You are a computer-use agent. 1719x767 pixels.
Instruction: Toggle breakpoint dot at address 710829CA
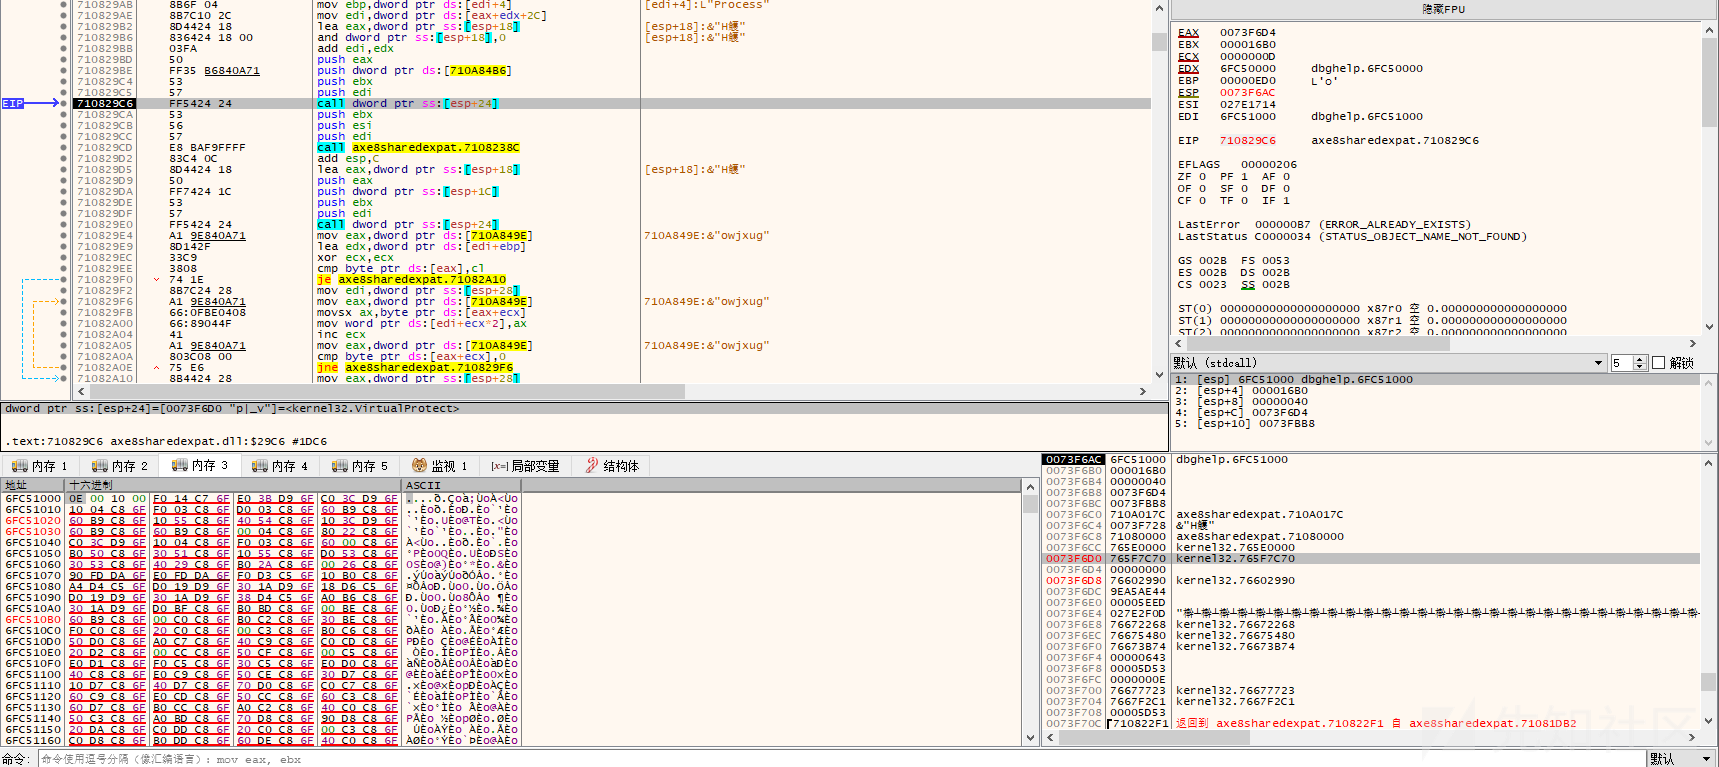64,114
